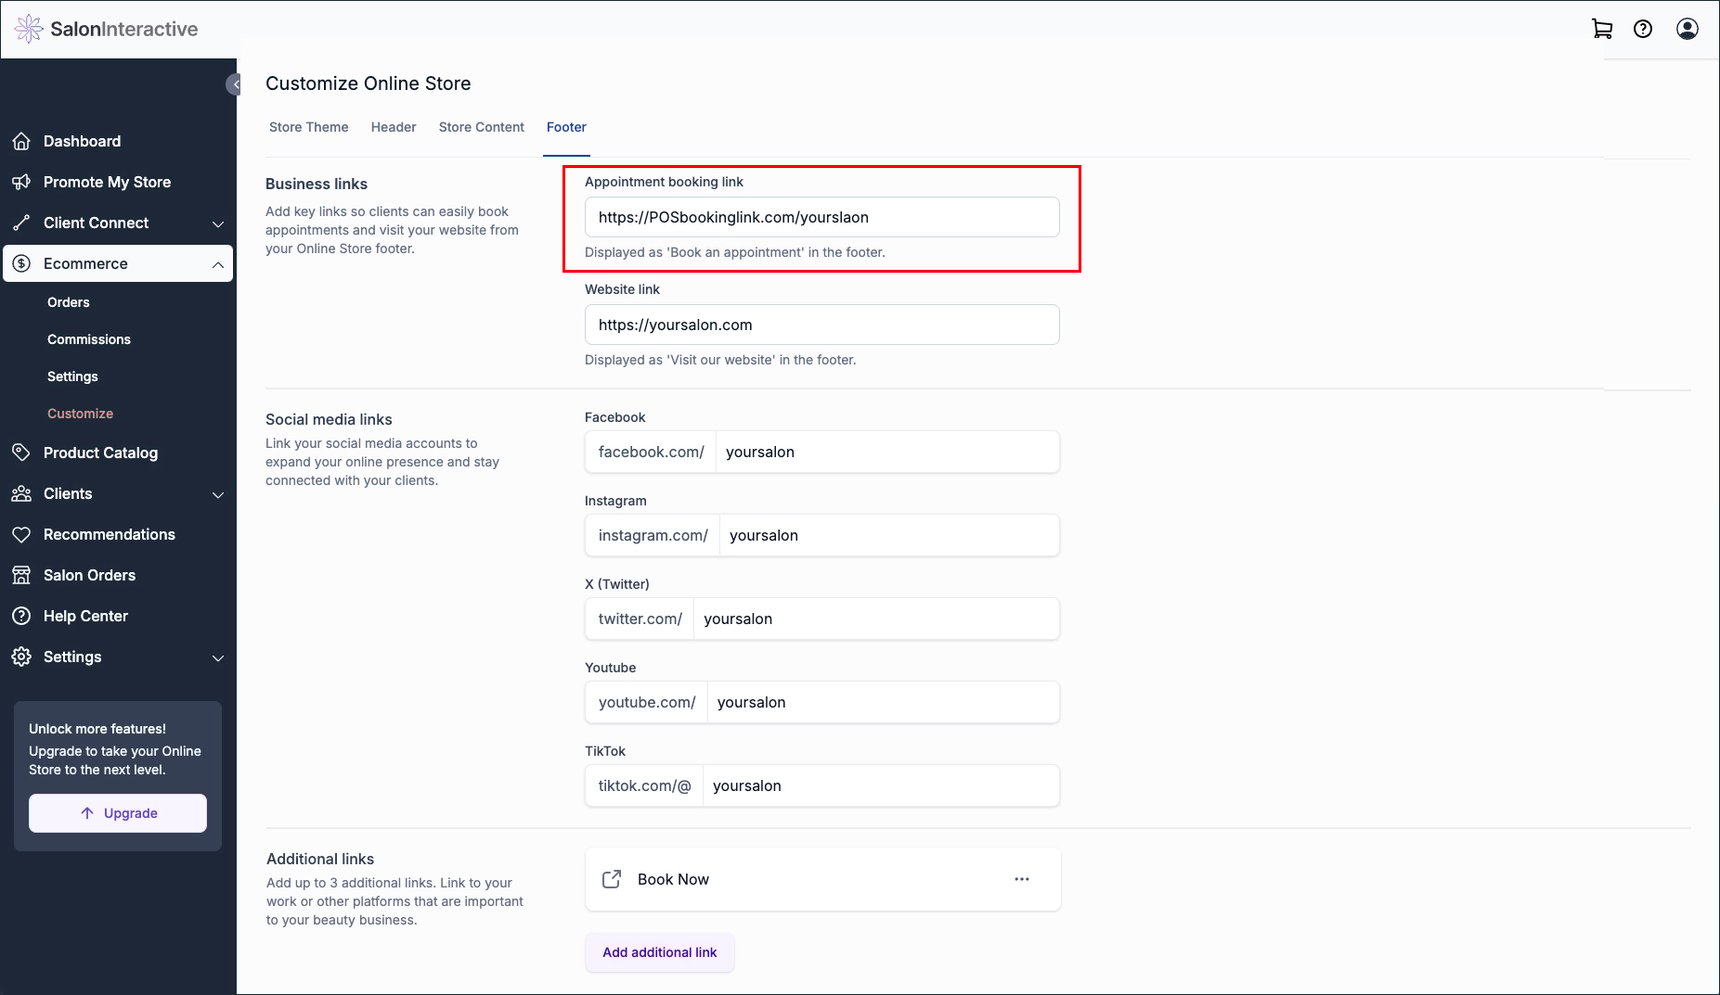Click the Clients people icon
The width and height of the screenshot is (1720, 995).
(x=22, y=493)
